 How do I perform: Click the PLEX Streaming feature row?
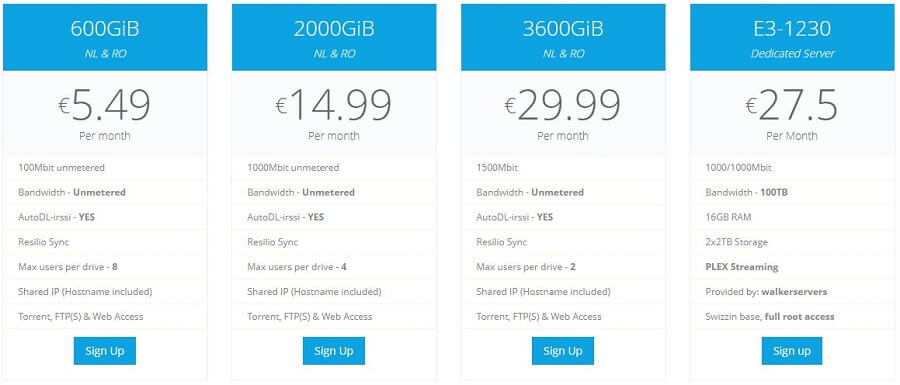click(792, 267)
